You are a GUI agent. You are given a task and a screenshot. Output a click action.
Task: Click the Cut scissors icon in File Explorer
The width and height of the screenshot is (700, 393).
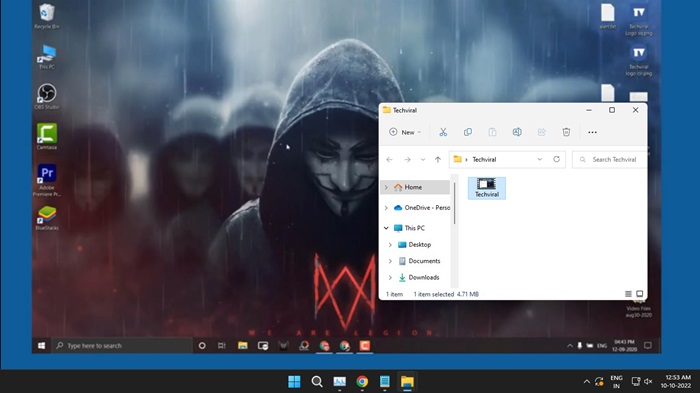[x=443, y=132]
